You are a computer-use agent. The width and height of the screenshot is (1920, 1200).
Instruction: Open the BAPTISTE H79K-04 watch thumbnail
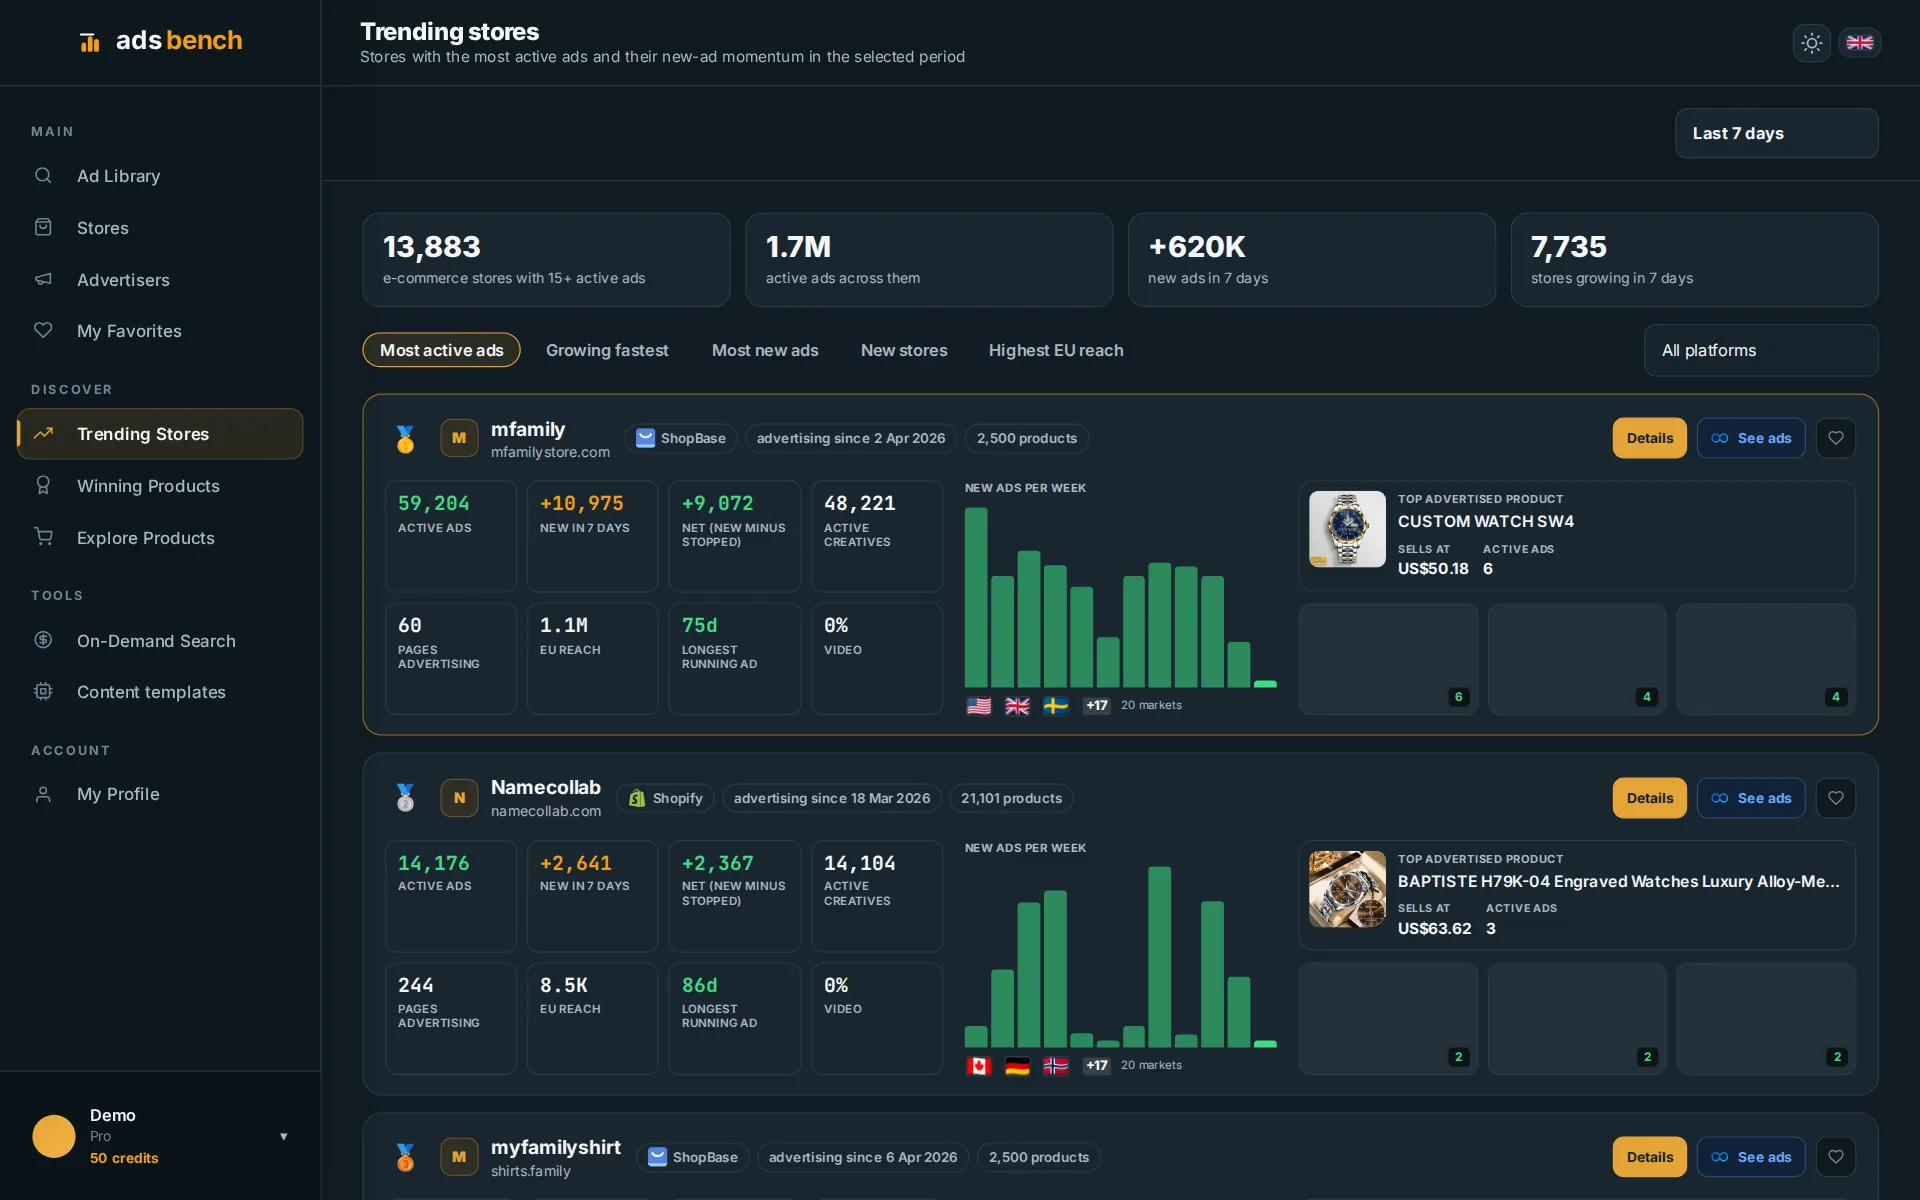[1347, 889]
